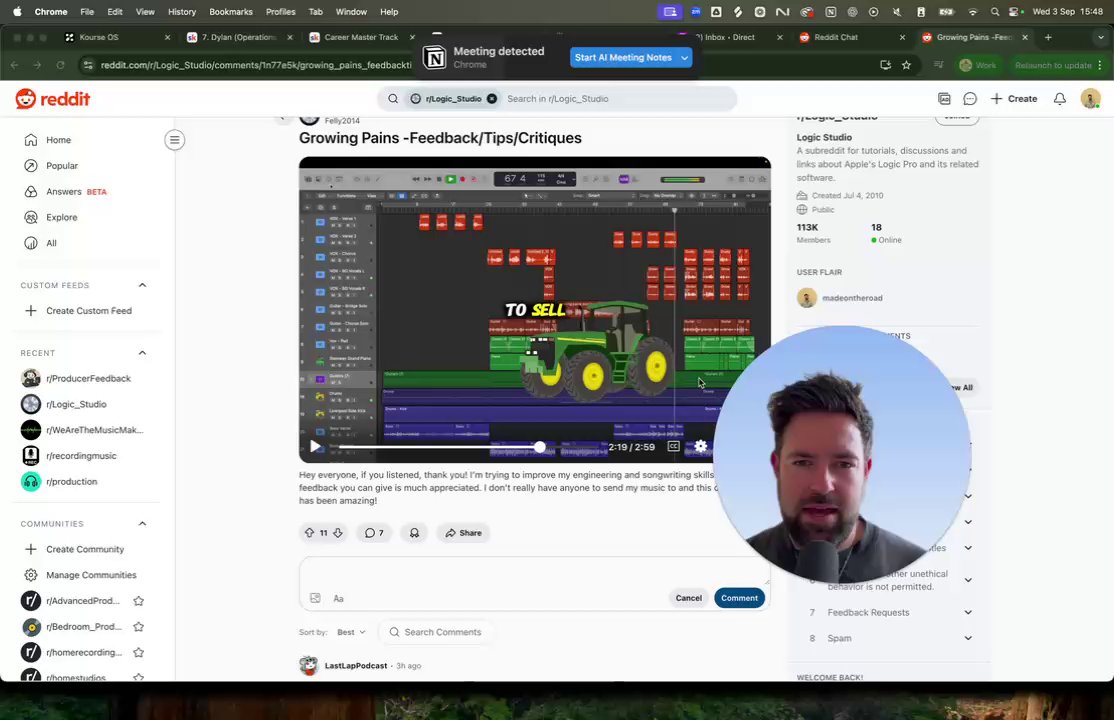This screenshot has height=720, width=1114.
Task: Click the Create post button
Action: 1014,99
